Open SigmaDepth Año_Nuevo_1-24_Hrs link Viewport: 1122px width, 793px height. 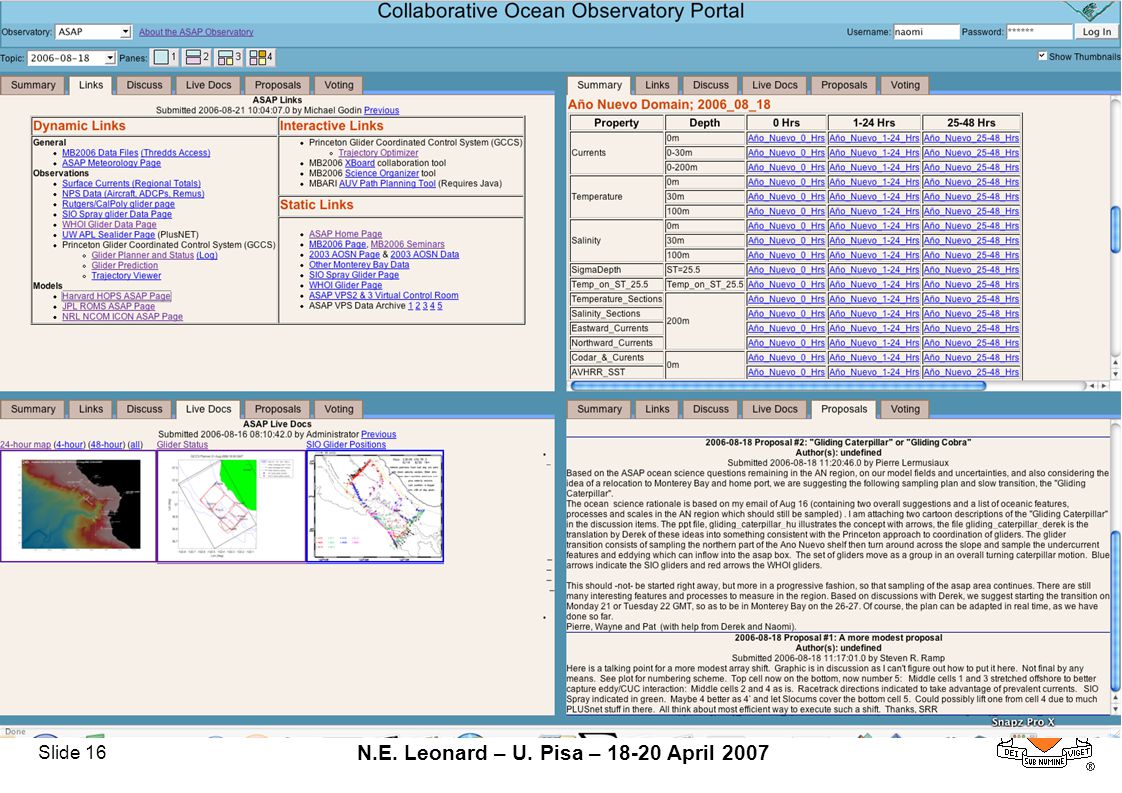874,270
